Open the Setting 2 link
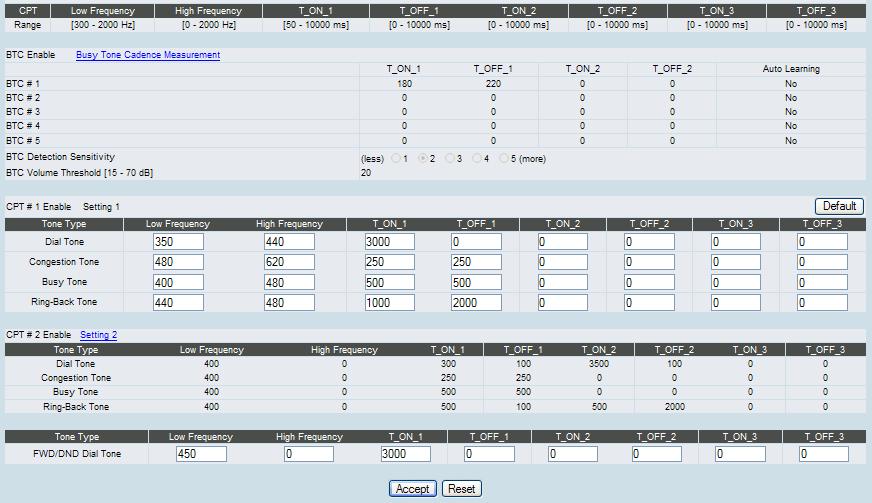This screenshot has width=872, height=503. coord(99,335)
